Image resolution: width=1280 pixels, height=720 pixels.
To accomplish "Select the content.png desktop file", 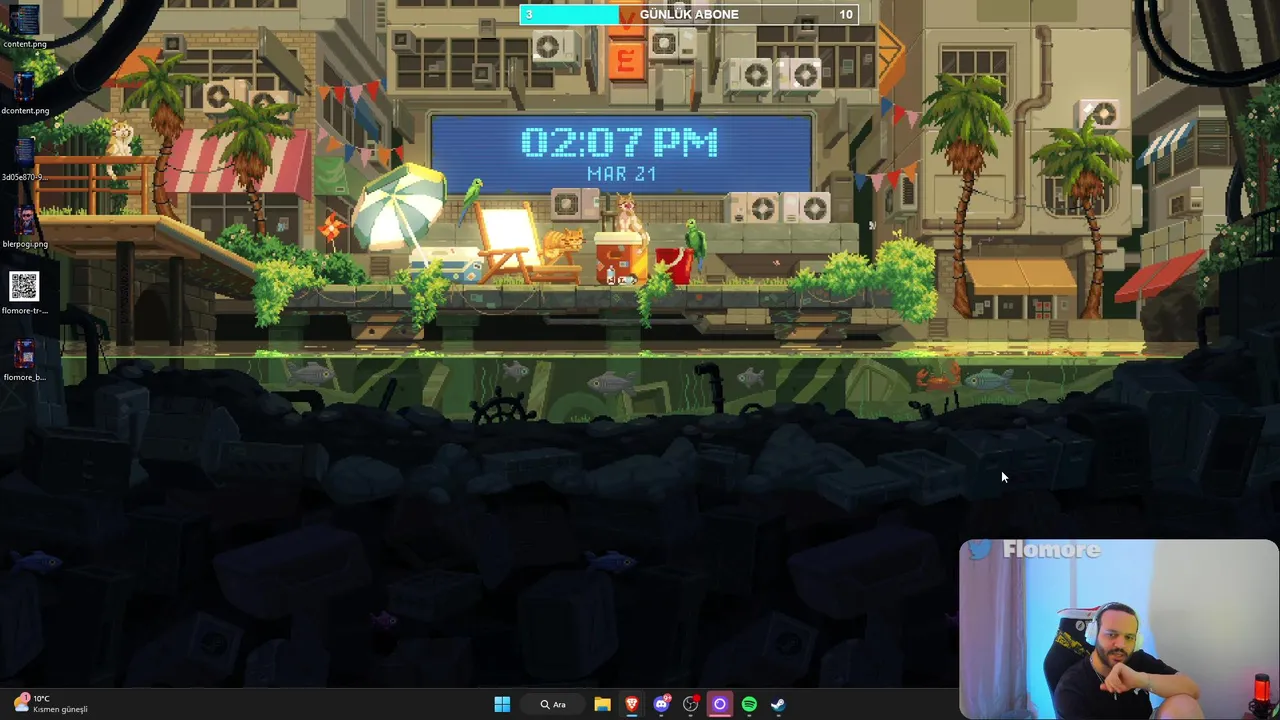I will 24,26.
